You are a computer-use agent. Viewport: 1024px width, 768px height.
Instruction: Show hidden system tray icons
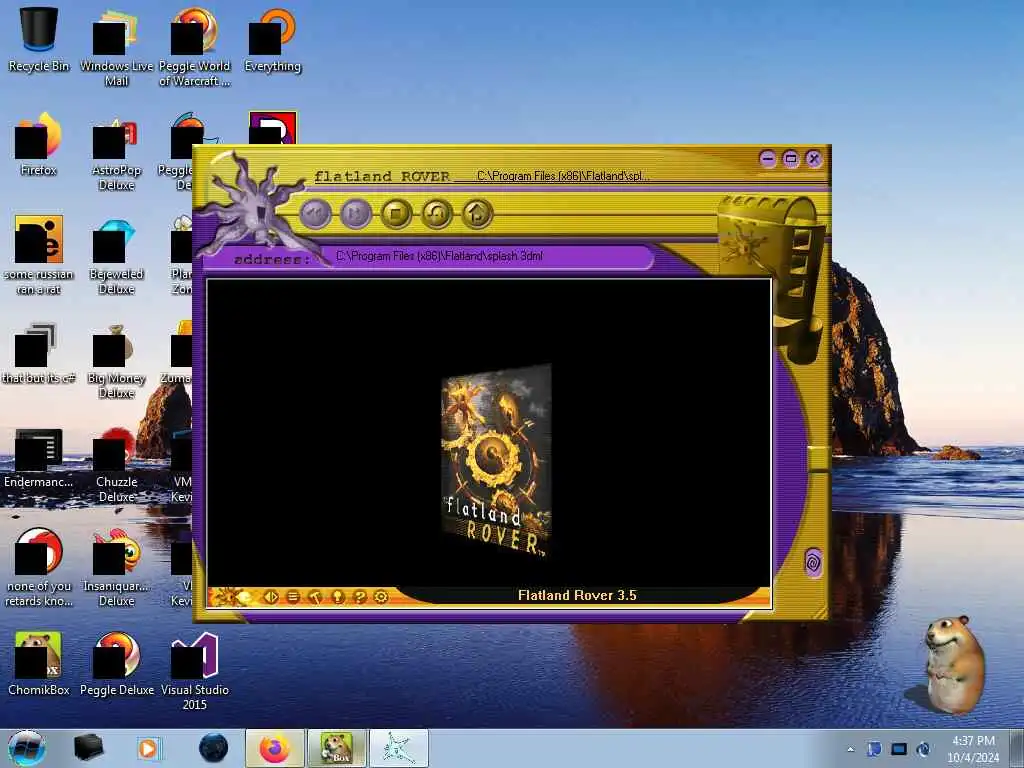click(x=850, y=750)
